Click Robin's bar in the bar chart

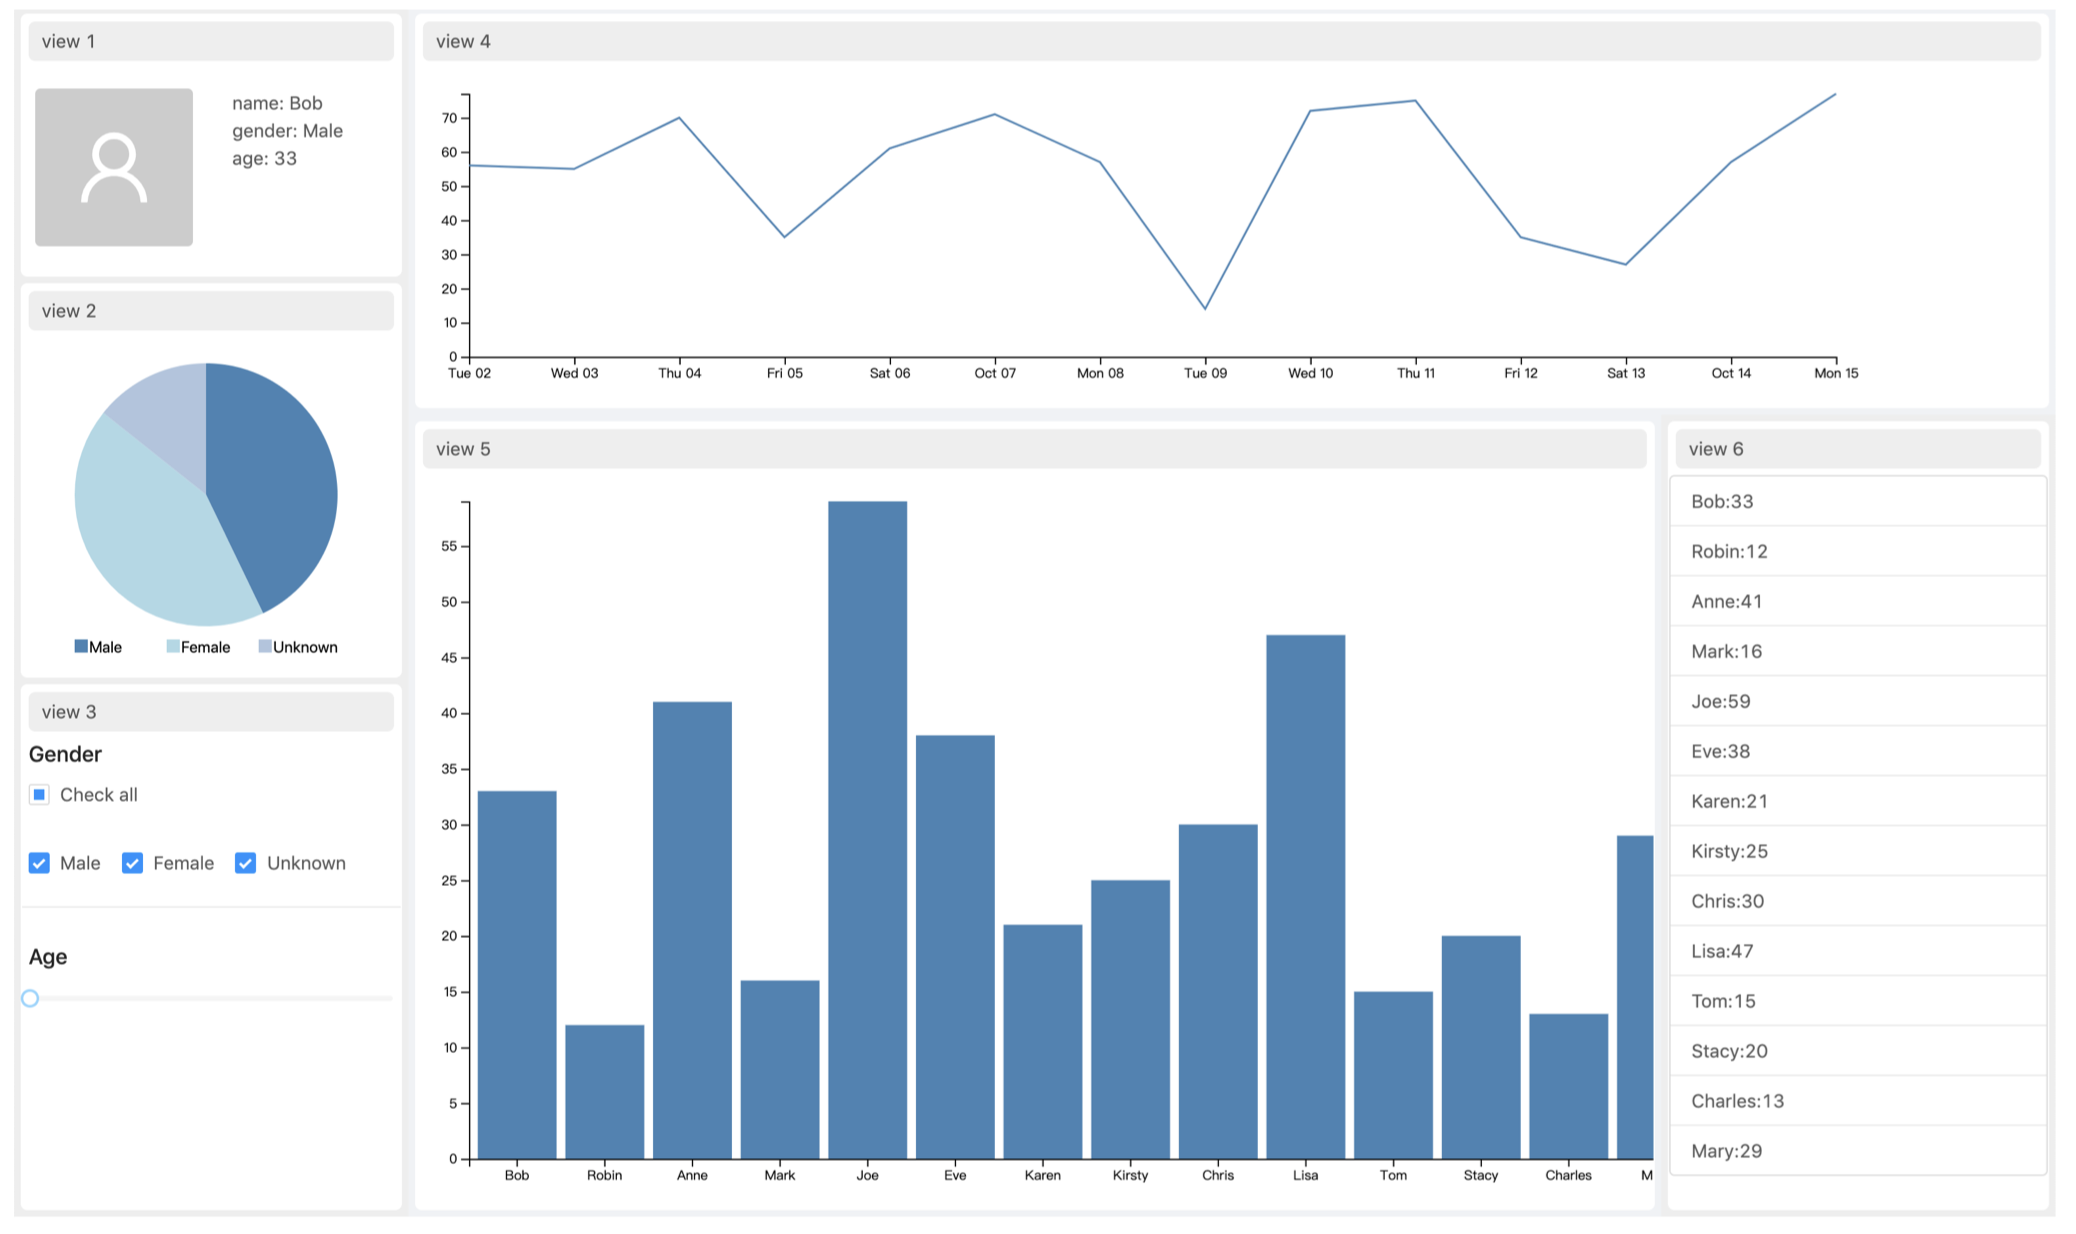[x=604, y=1090]
